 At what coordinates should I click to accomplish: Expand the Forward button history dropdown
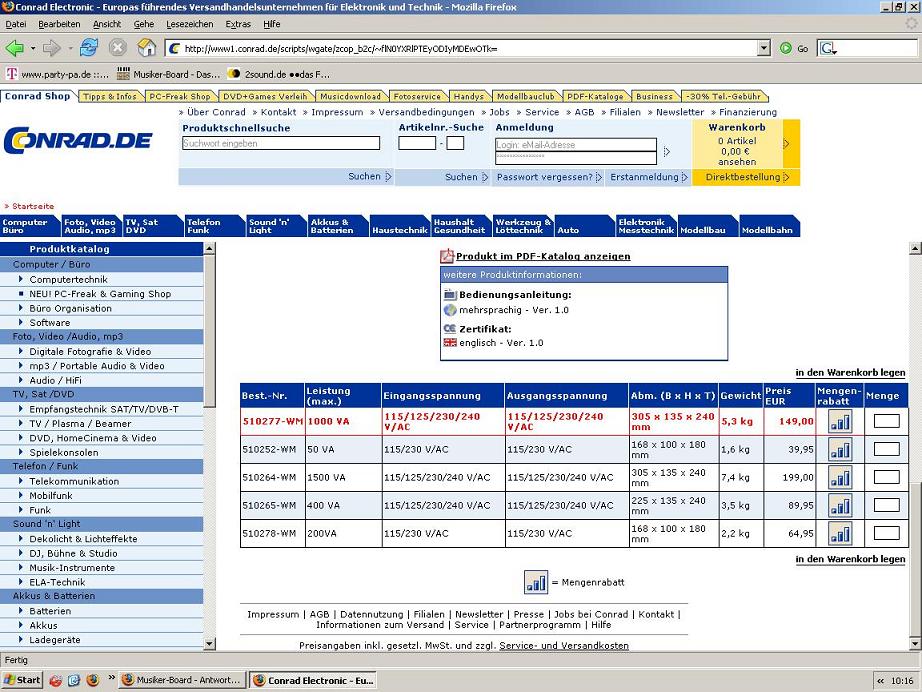(70, 48)
